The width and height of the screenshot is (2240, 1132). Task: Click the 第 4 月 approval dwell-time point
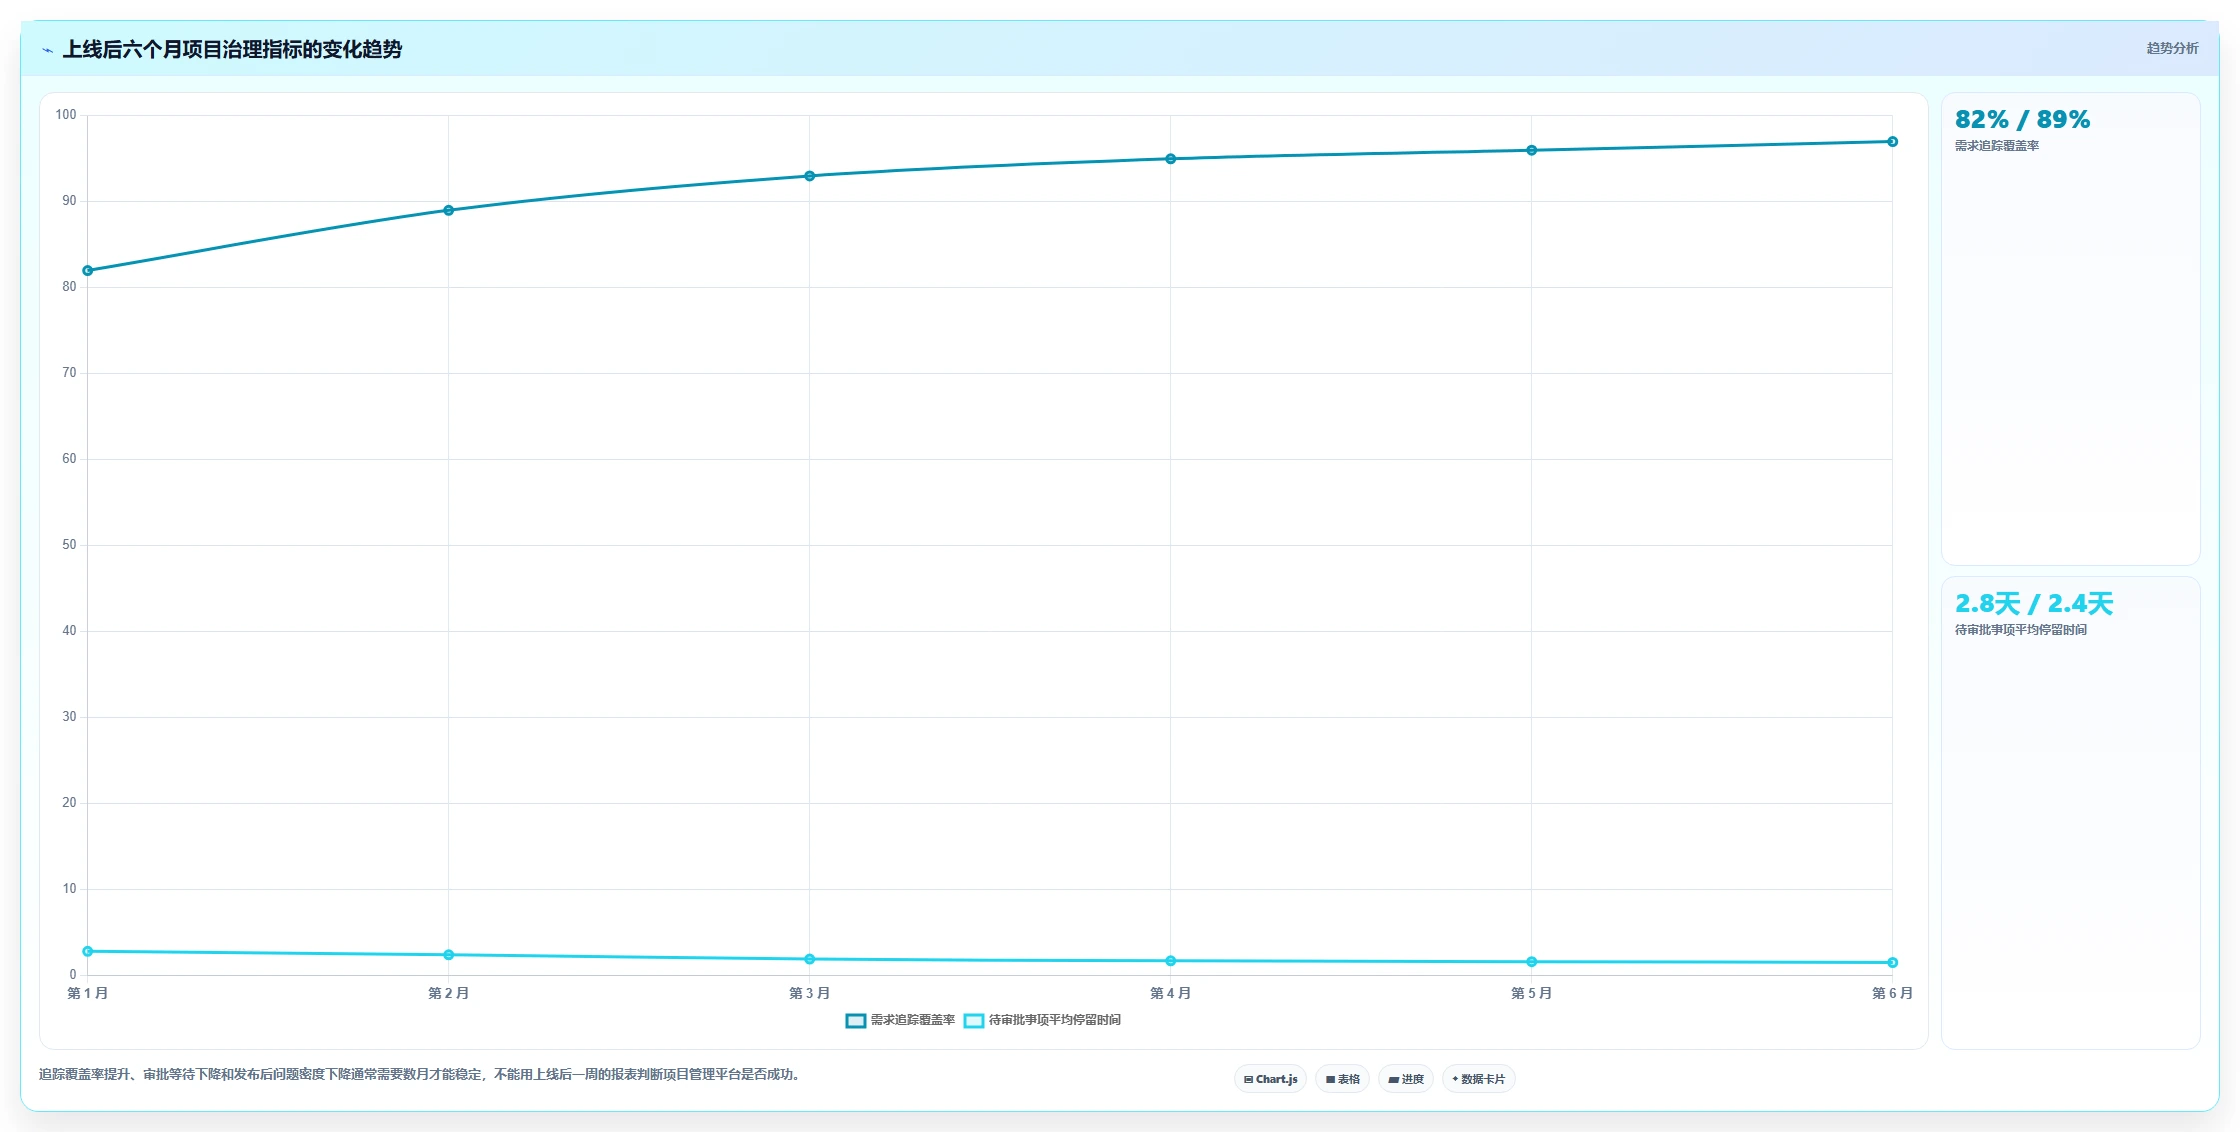click(x=1170, y=960)
